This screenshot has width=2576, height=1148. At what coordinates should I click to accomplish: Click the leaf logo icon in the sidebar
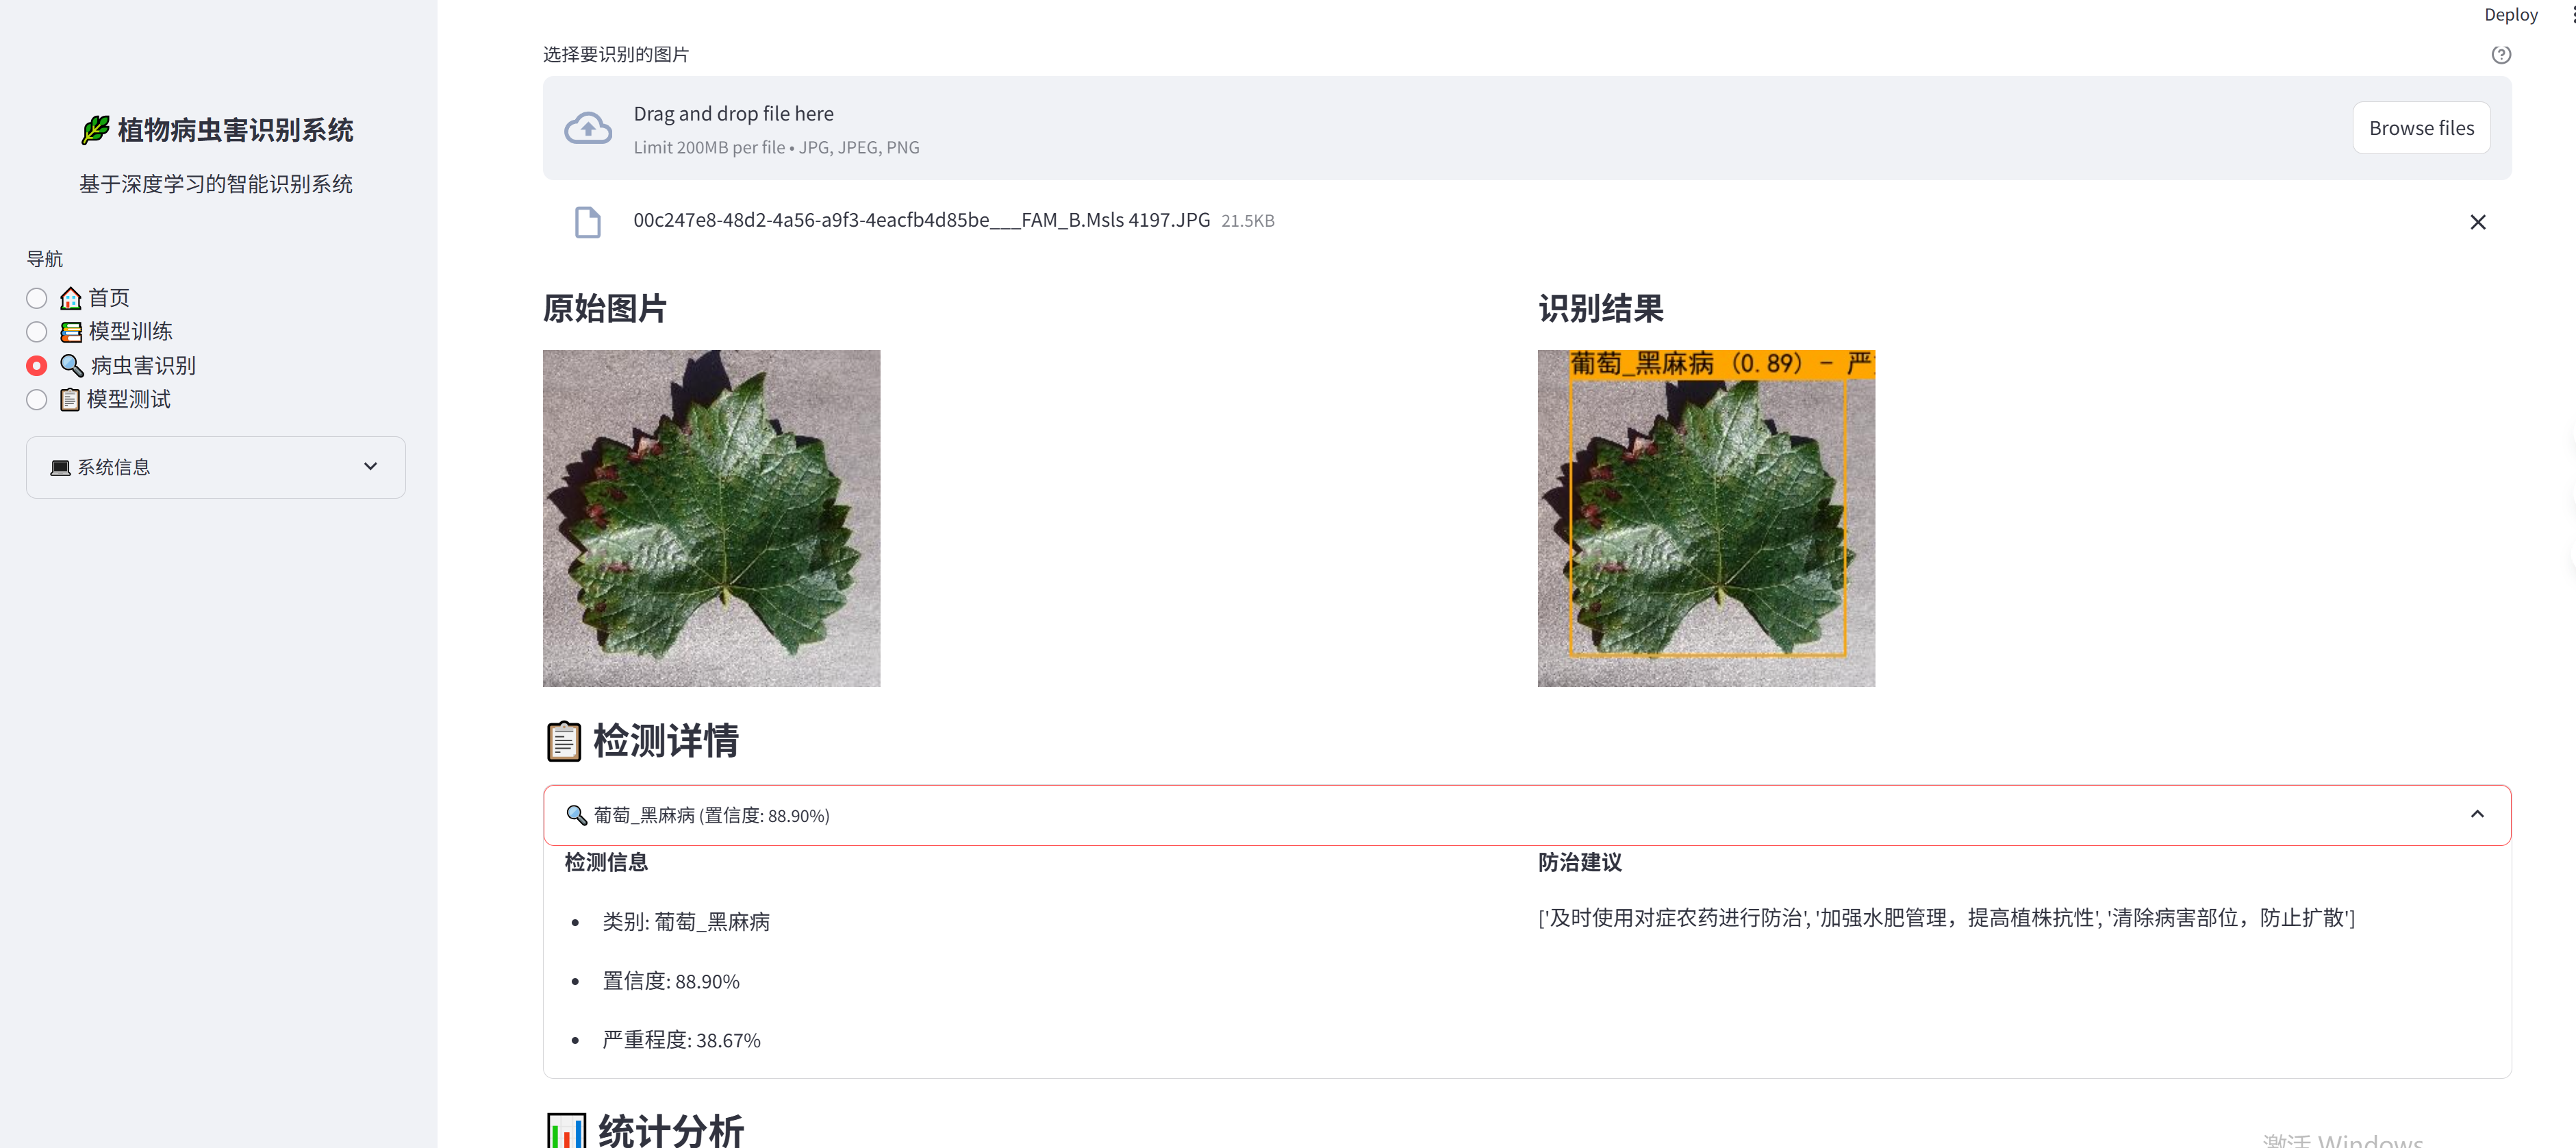[95, 130]
